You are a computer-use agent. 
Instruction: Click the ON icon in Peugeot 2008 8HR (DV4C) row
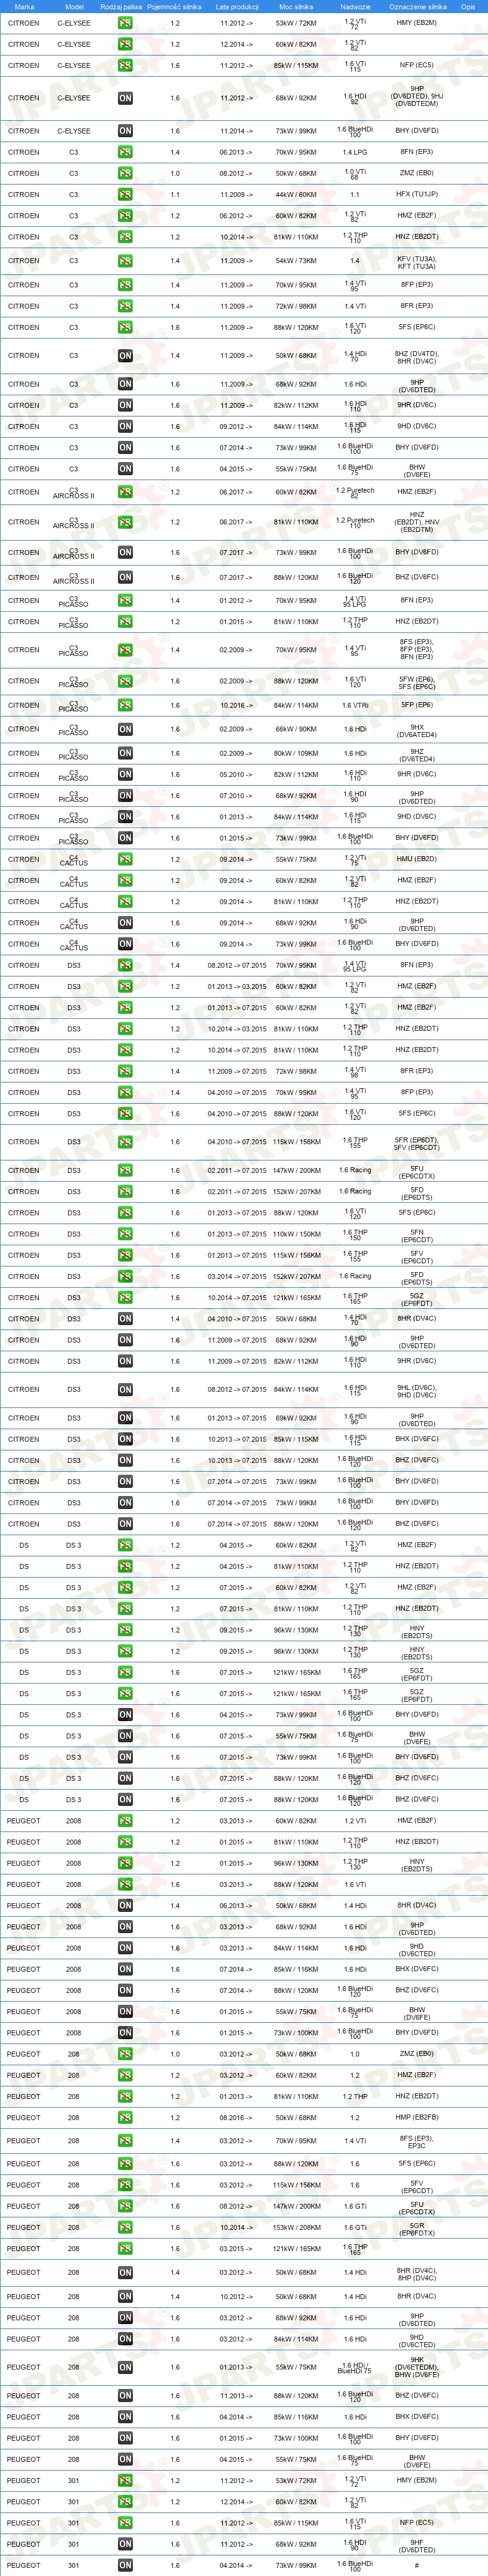click(x=125, y=1906)
